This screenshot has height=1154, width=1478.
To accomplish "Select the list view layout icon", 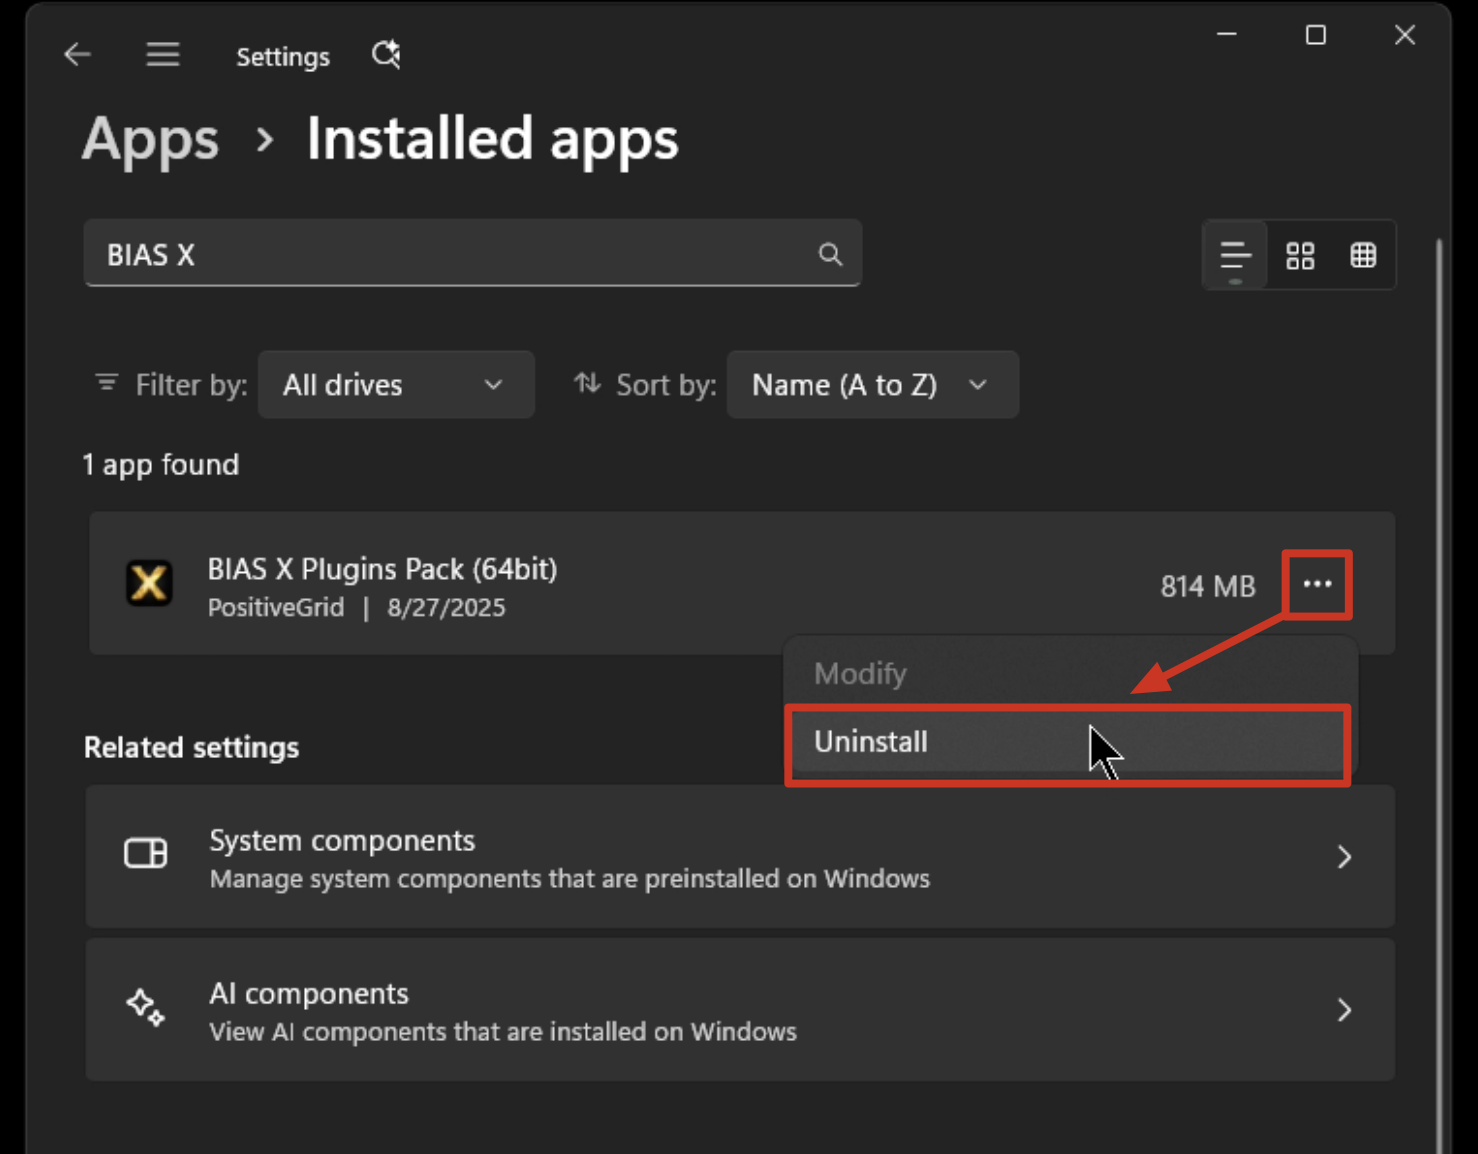I will (x=1234, y=255).
